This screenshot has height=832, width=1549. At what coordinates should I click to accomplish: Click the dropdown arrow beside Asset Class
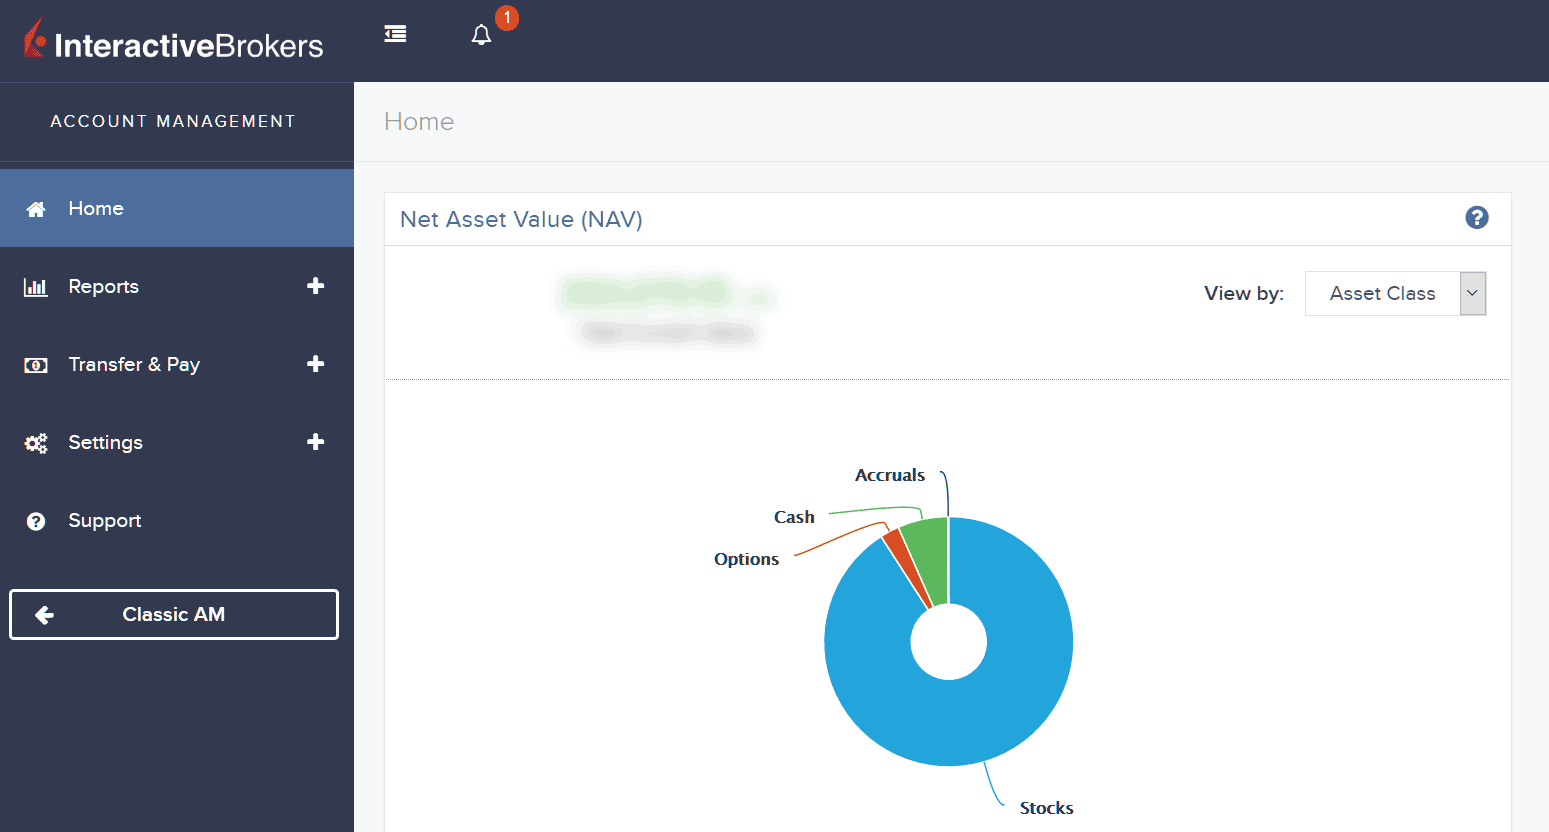coord(1473,293)
